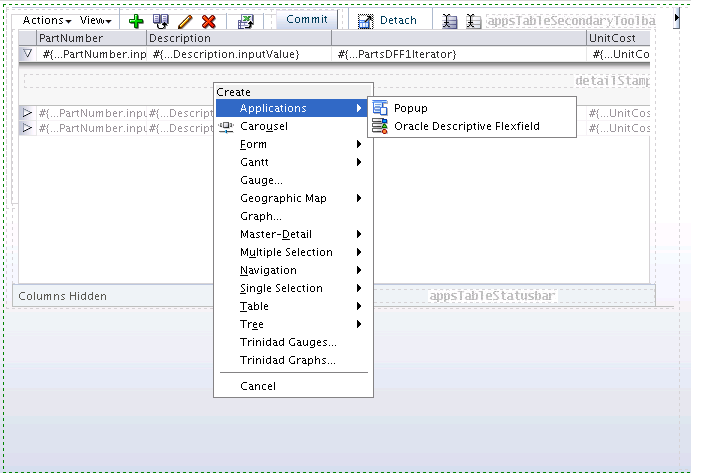704x473 pixels.
Task: Click the Description column header
Action: coord(239,38)
